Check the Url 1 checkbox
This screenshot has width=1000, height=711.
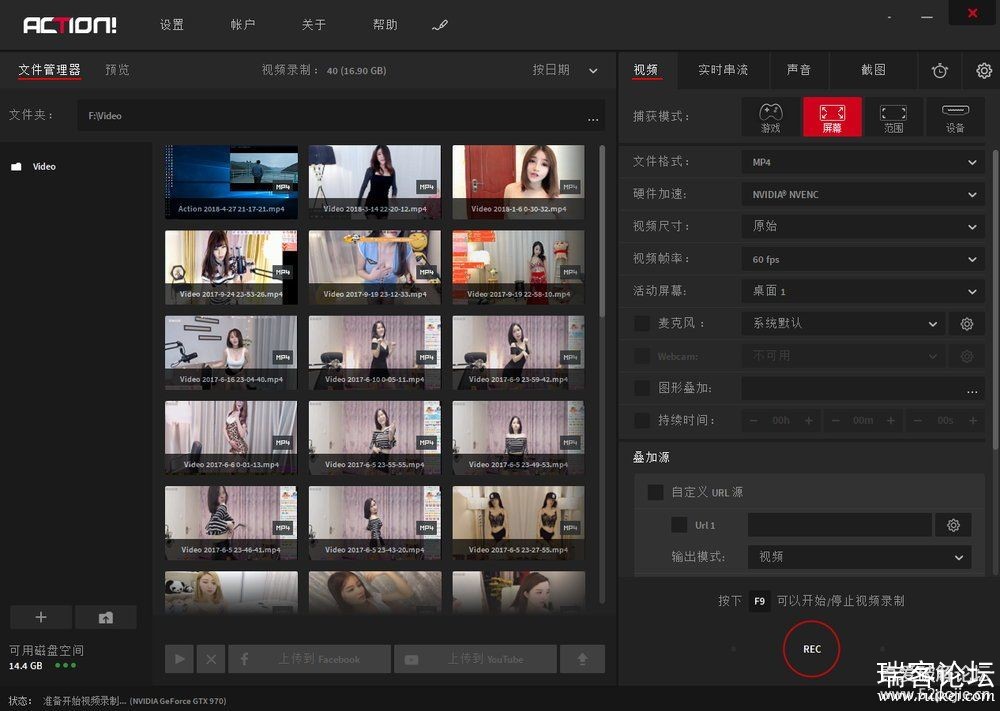coord(679,525)
